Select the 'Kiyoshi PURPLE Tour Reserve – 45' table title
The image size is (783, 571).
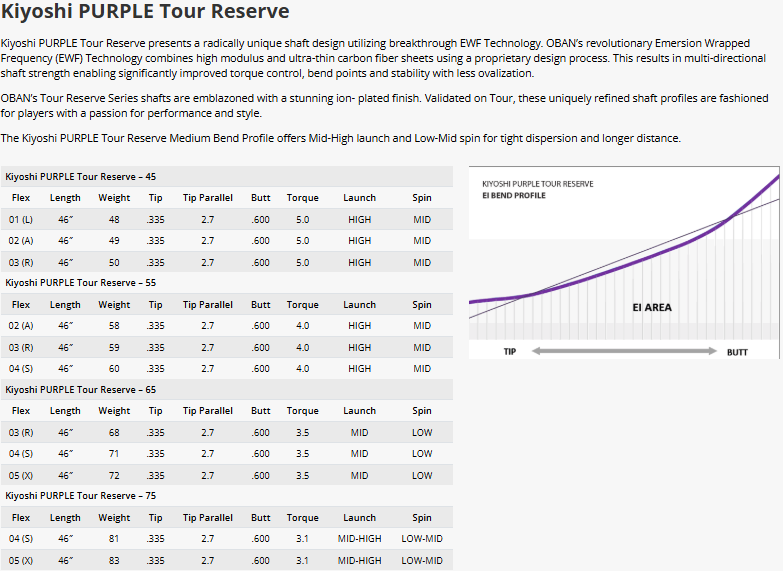point(80,177)
